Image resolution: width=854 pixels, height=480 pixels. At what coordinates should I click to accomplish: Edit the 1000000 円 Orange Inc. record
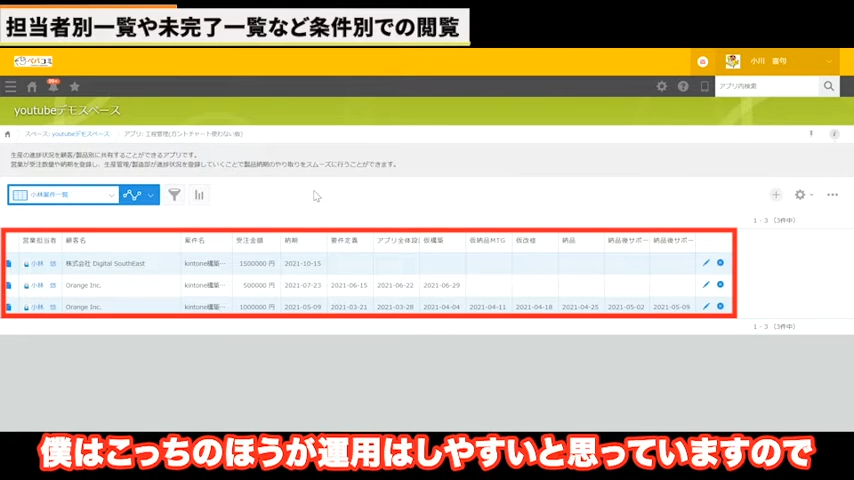coord(706,307)
